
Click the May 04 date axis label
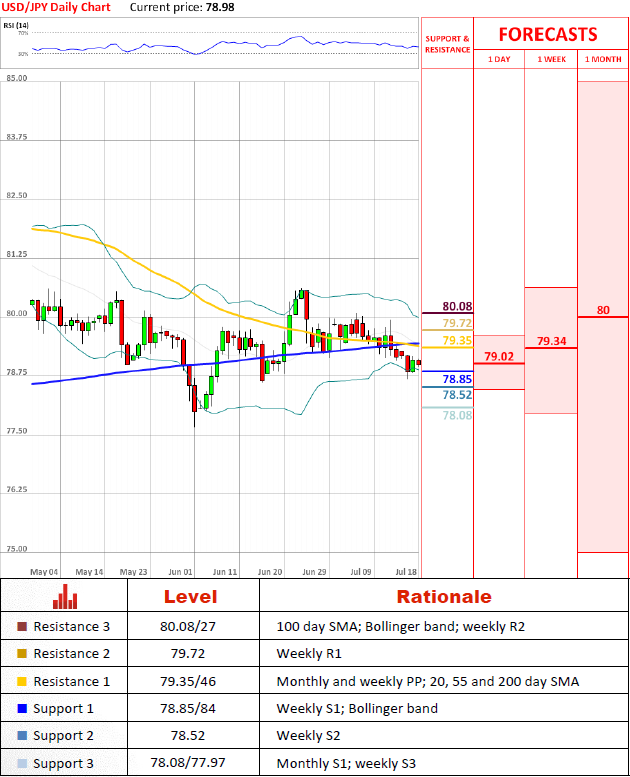pyautogui.click(x=44, y=572)
